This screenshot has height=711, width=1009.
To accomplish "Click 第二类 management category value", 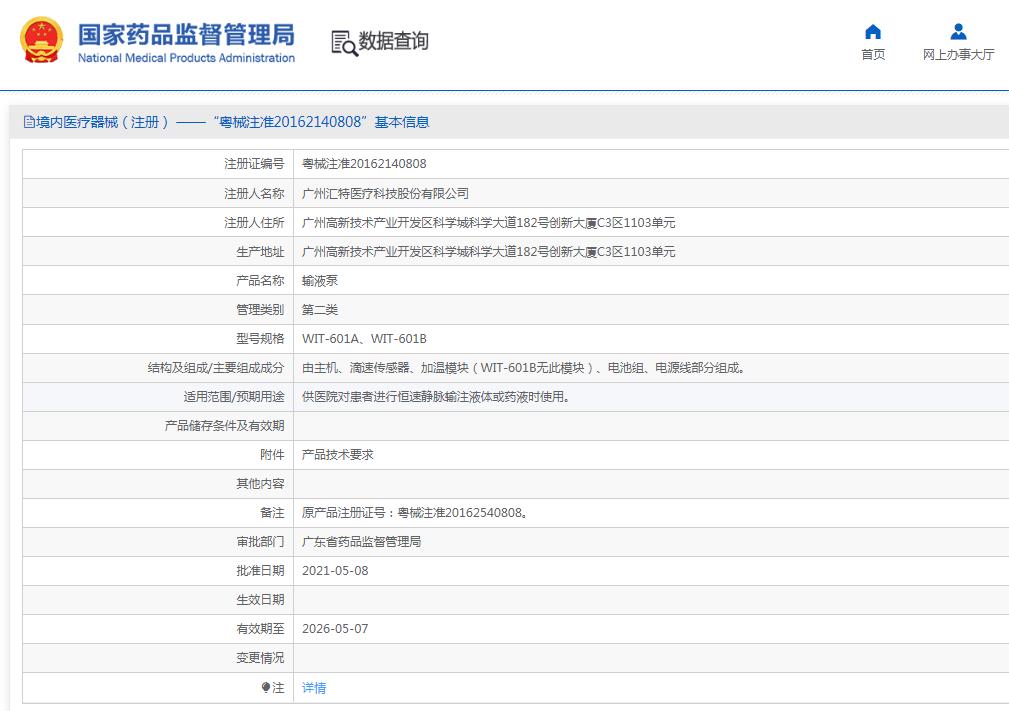I will point(320,309).
